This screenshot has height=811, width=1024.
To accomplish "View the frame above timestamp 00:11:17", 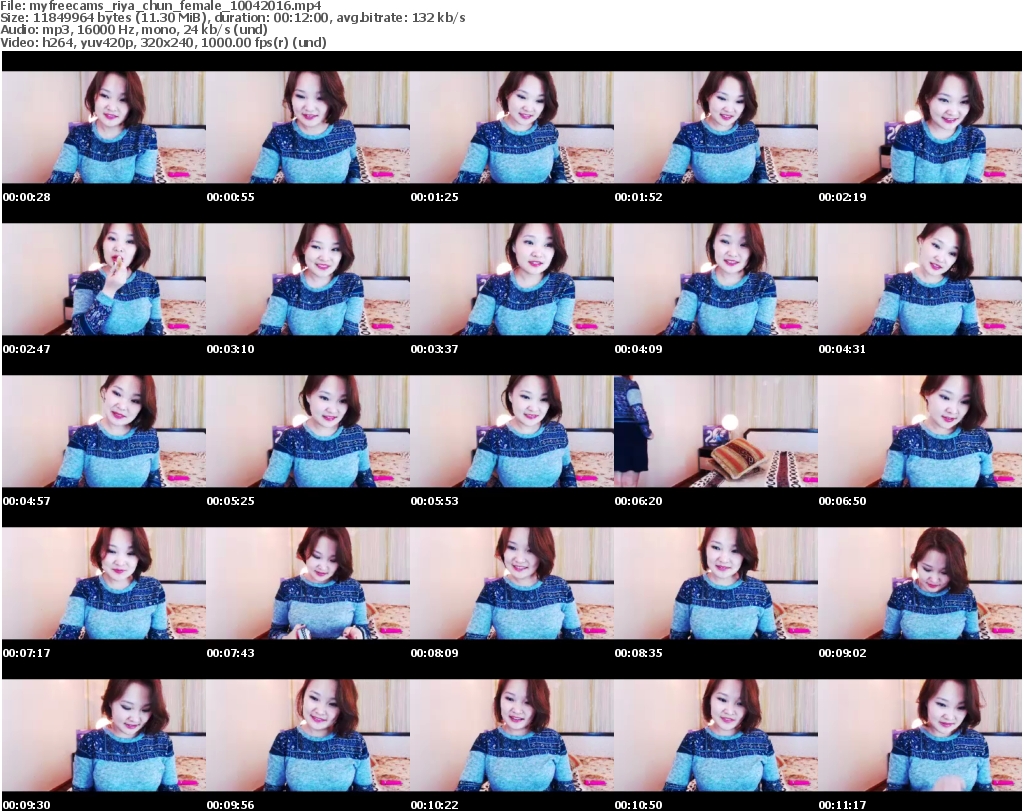I will click(x=920, y=735).
